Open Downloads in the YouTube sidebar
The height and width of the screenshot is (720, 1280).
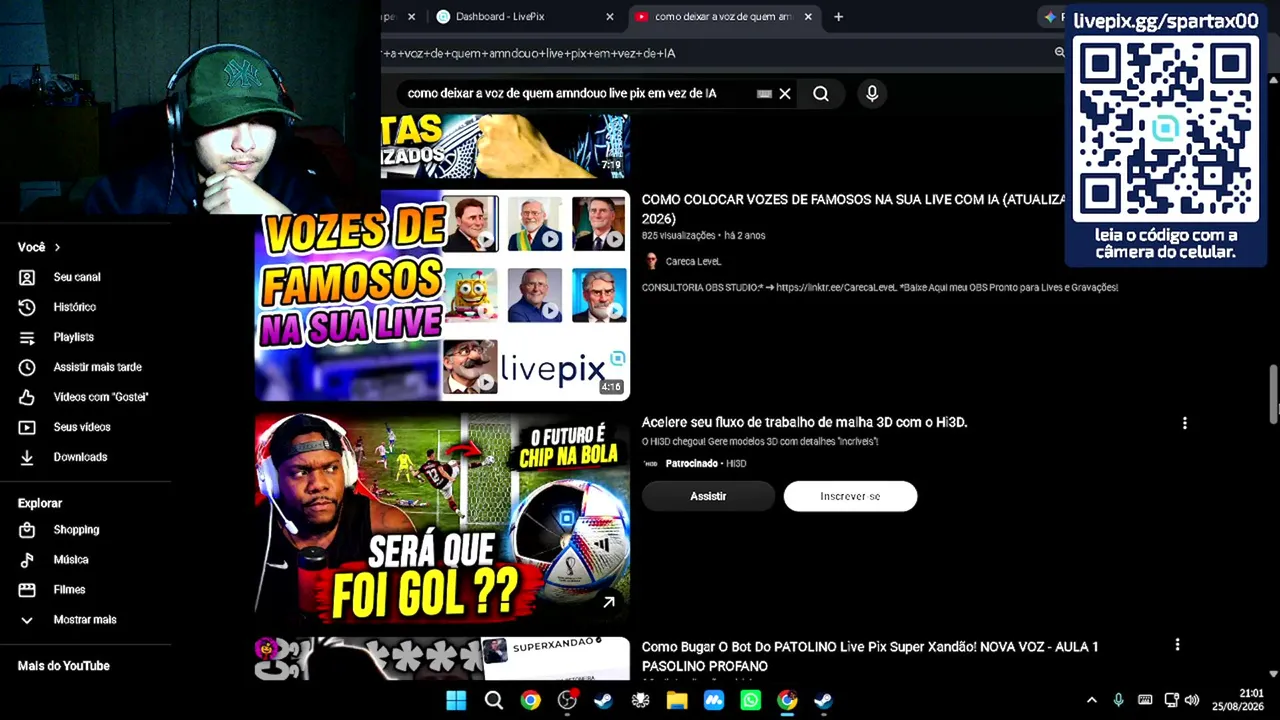tap(80, 457)
